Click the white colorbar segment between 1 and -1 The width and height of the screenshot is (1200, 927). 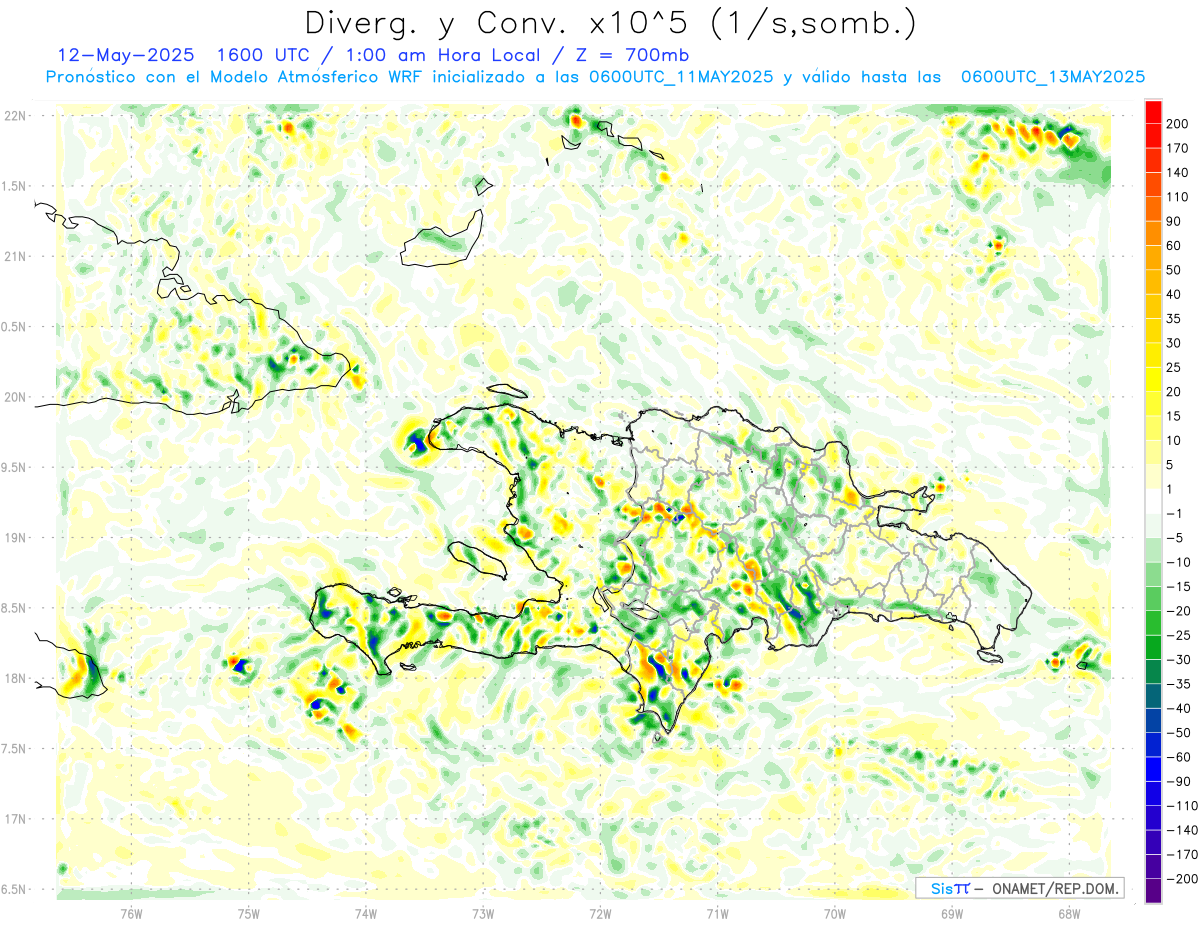pyautogui.click(x=1153, y=501)
